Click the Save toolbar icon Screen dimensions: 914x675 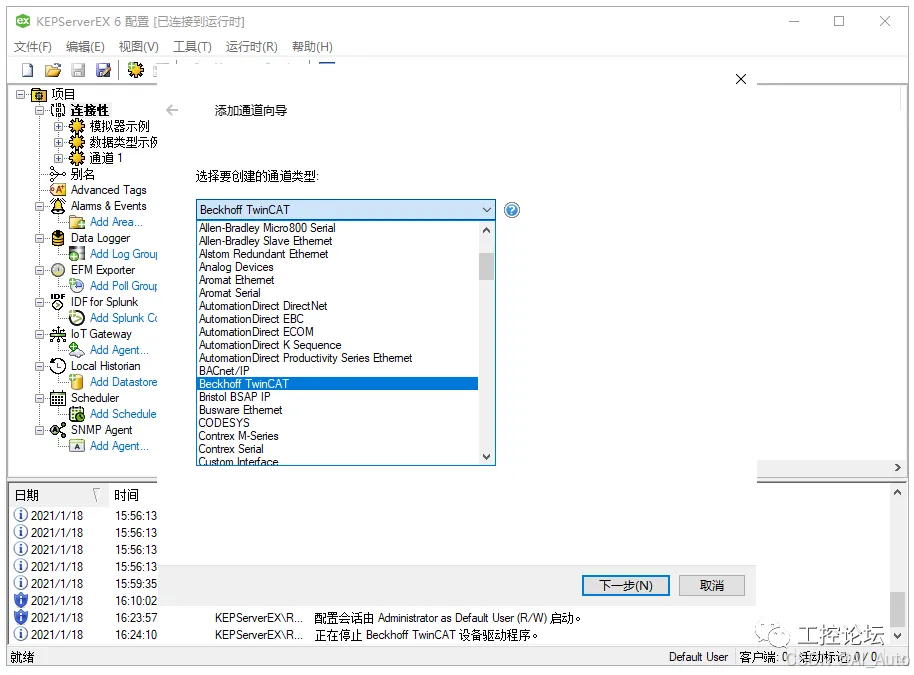78,71
